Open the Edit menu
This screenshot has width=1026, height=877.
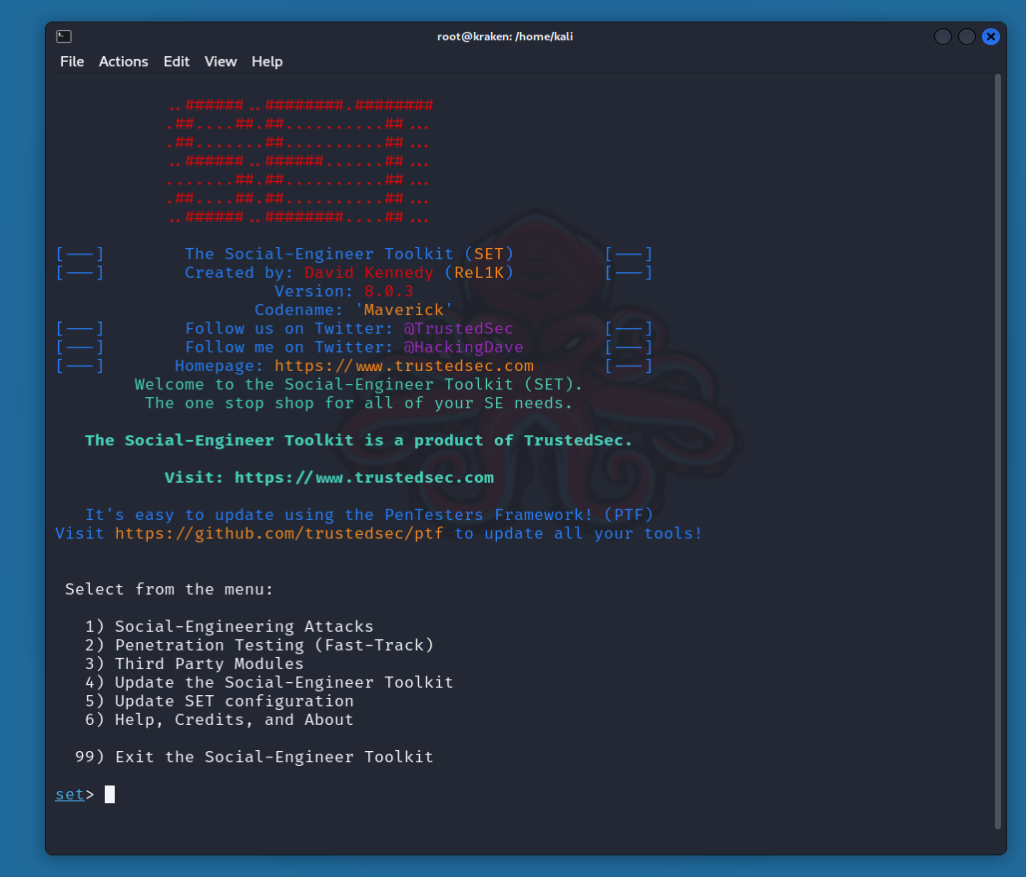coord(177,62)
